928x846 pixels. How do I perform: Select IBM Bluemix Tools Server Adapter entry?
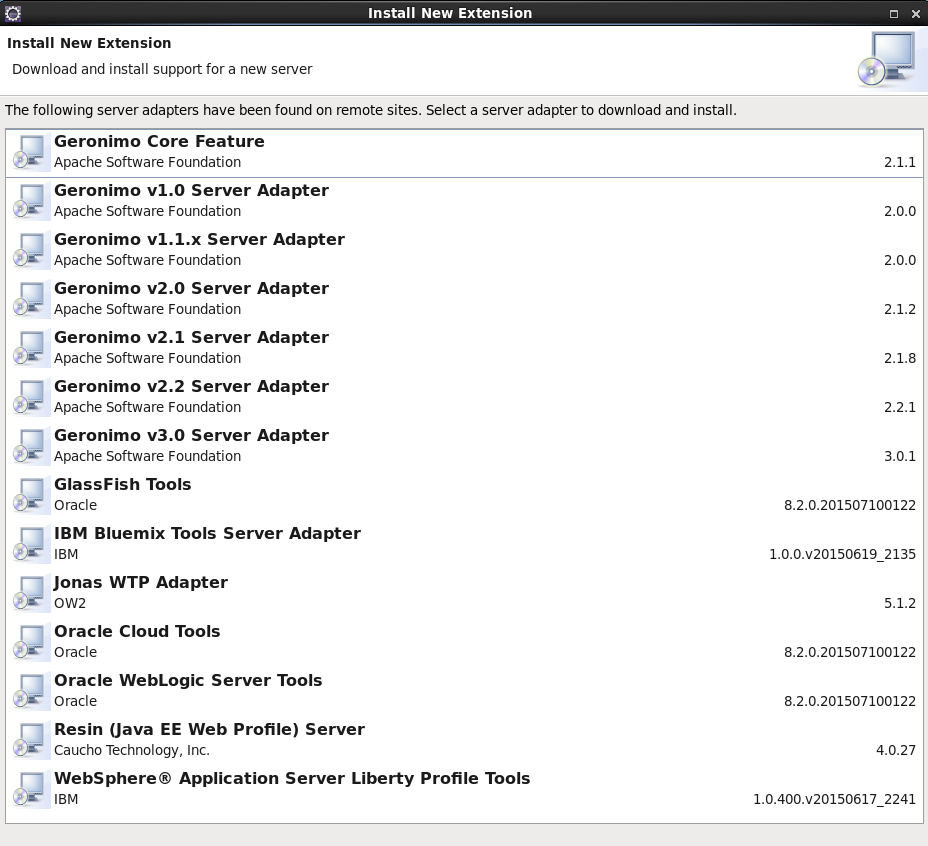tap(464, 545)
